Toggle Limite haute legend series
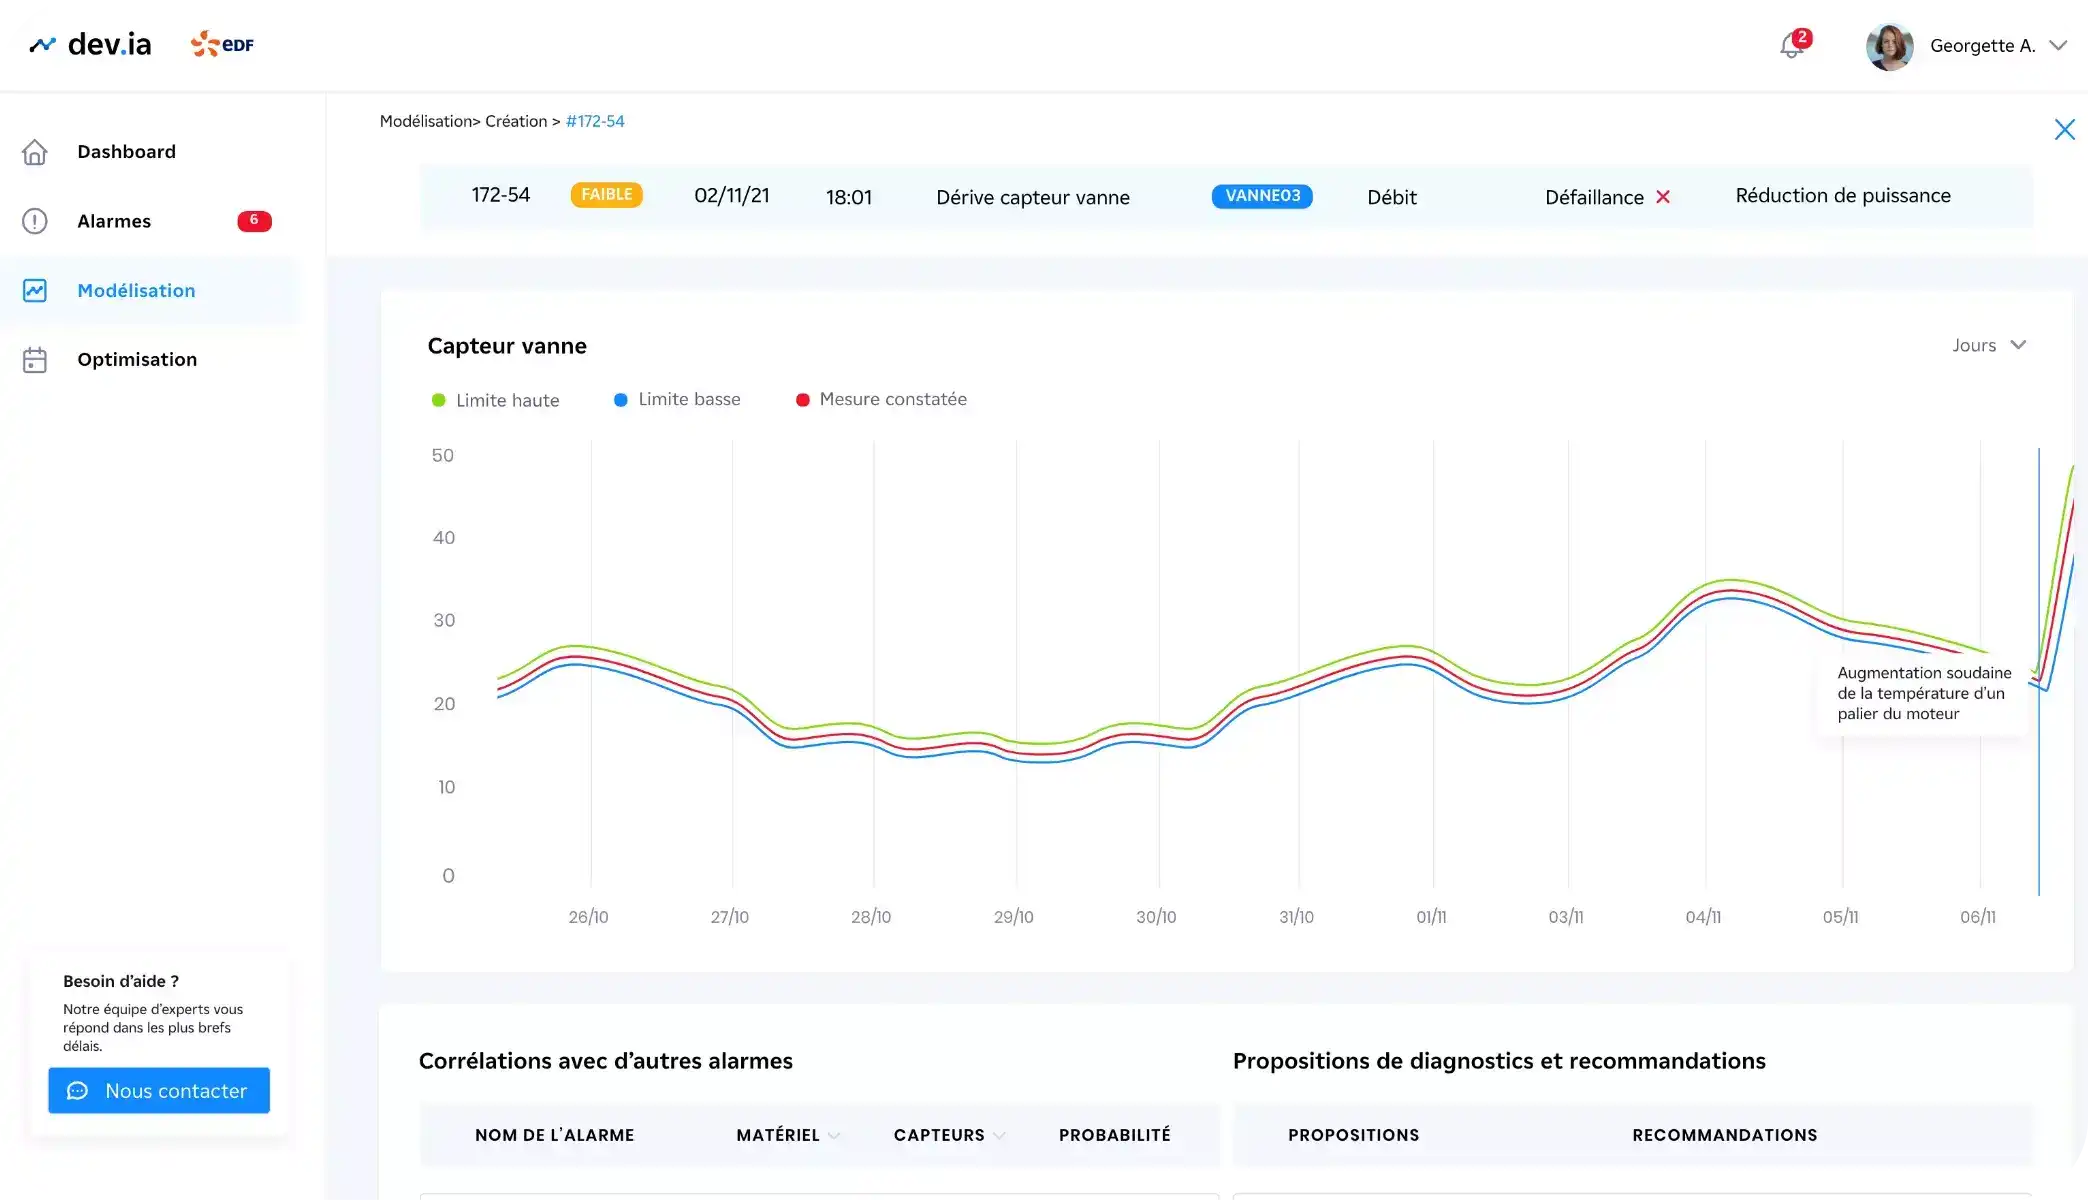The image size is (2088, 1200). point(496,400)
